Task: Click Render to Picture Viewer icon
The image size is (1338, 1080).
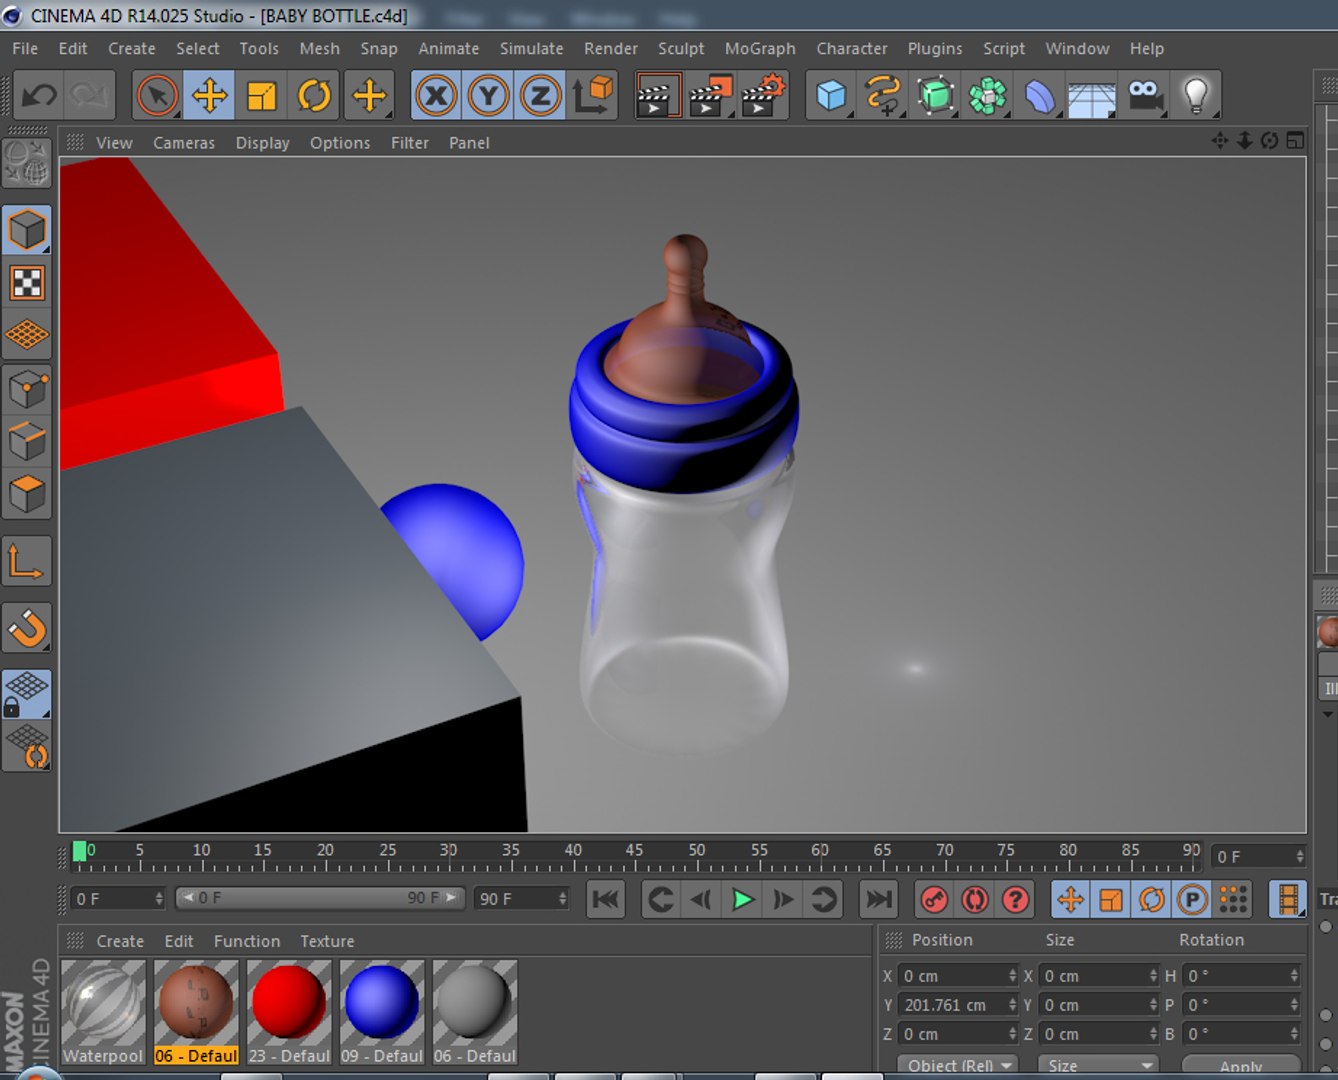Action: click(710, 96)
